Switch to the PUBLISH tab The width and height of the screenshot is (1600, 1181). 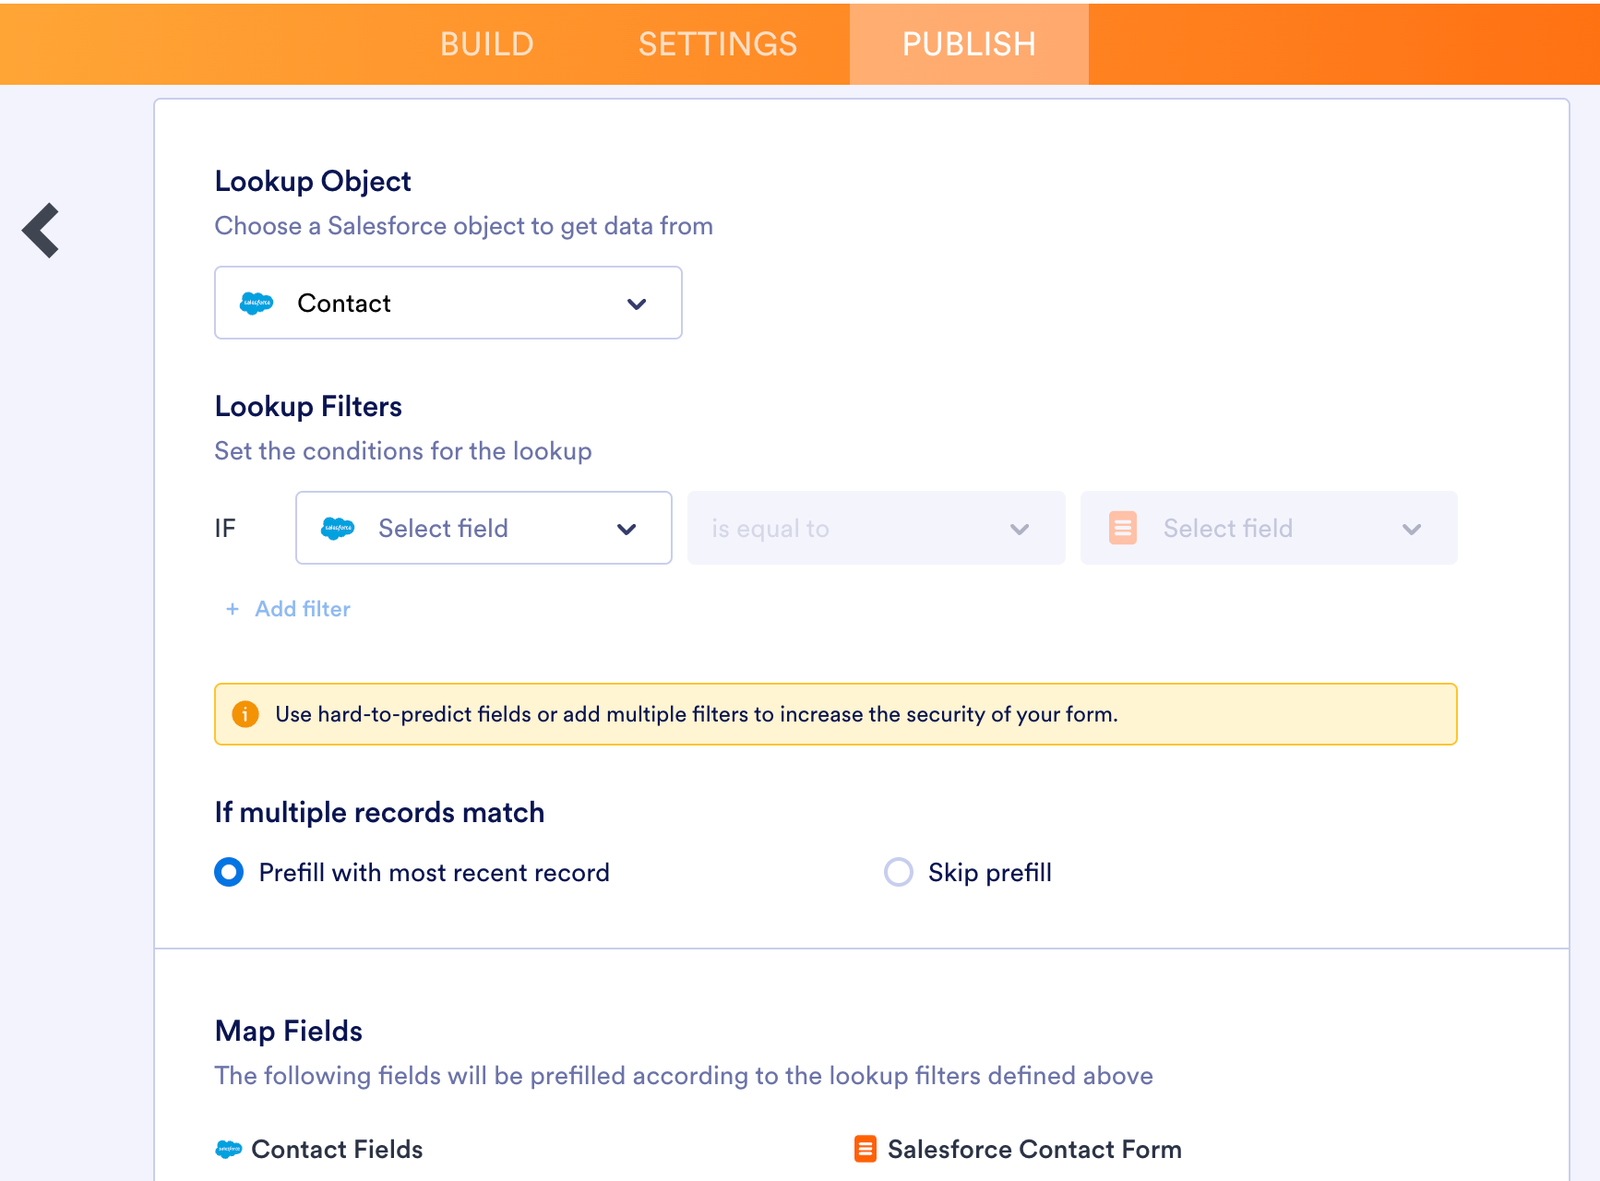(969, 44)
